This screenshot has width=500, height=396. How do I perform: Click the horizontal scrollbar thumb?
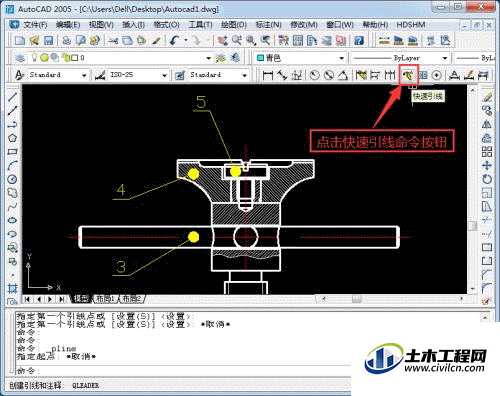[357, 299]
